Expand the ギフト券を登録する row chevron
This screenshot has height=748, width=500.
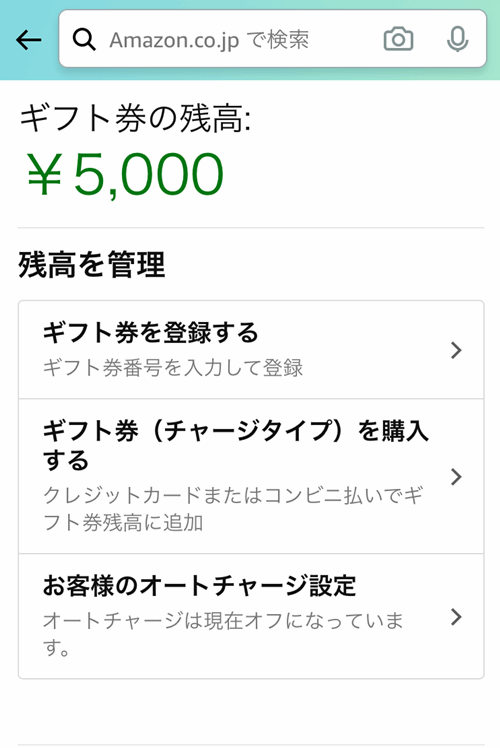pyautogui.click(x=456, y=350)
